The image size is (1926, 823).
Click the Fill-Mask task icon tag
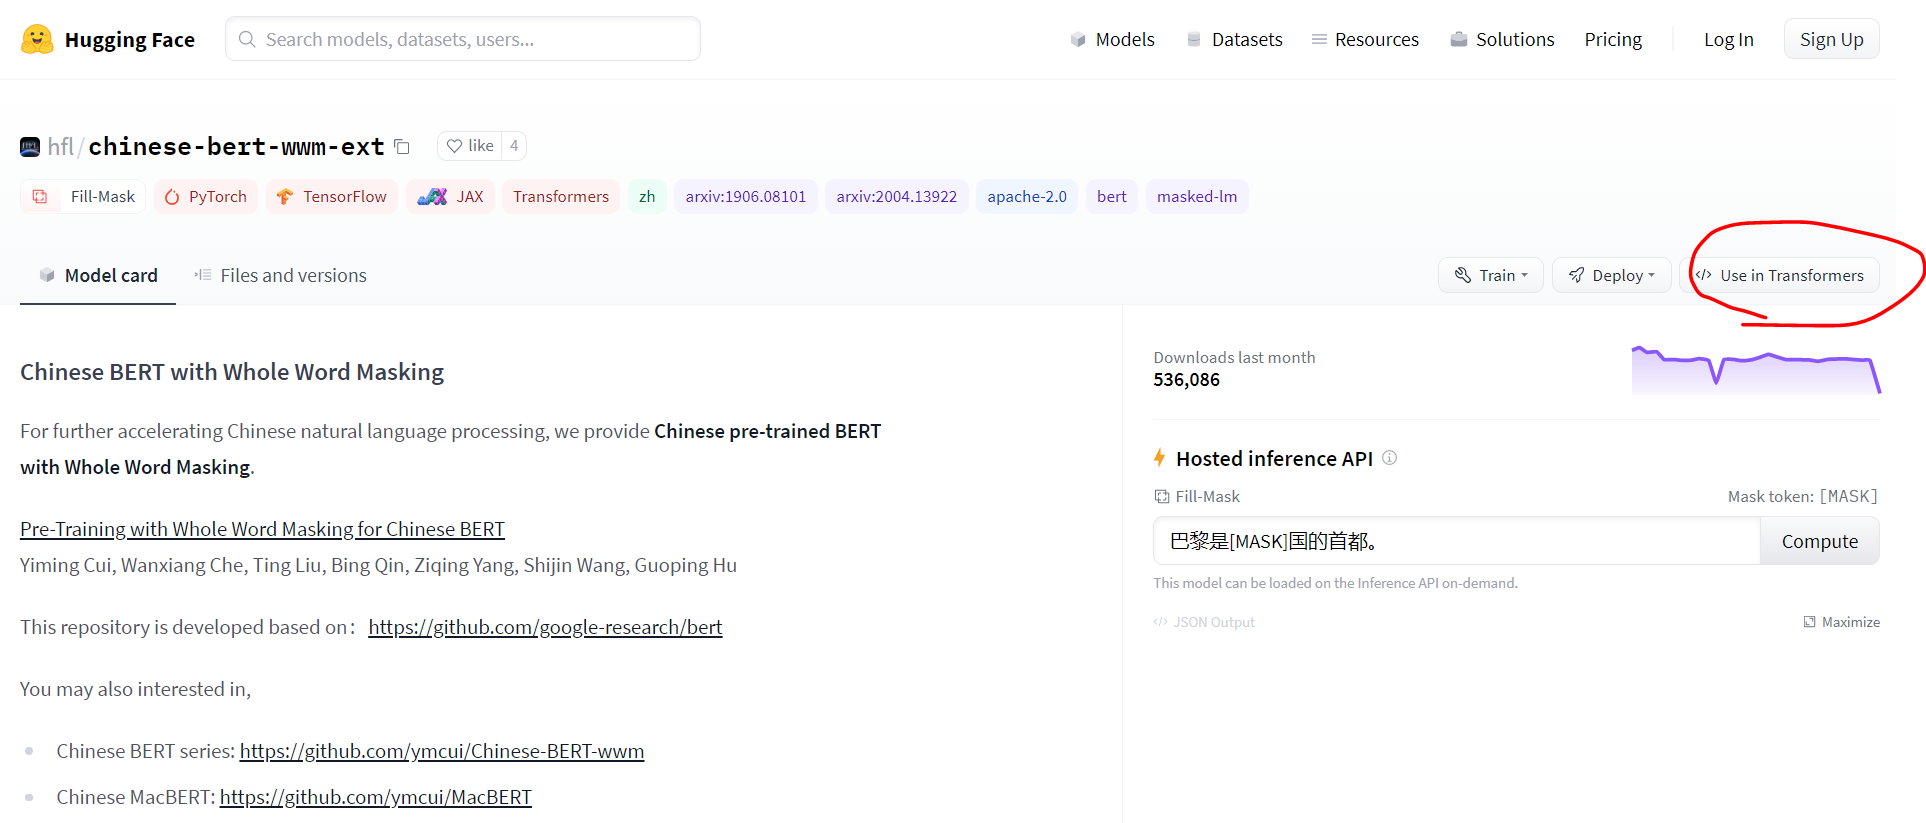[40, 196]
